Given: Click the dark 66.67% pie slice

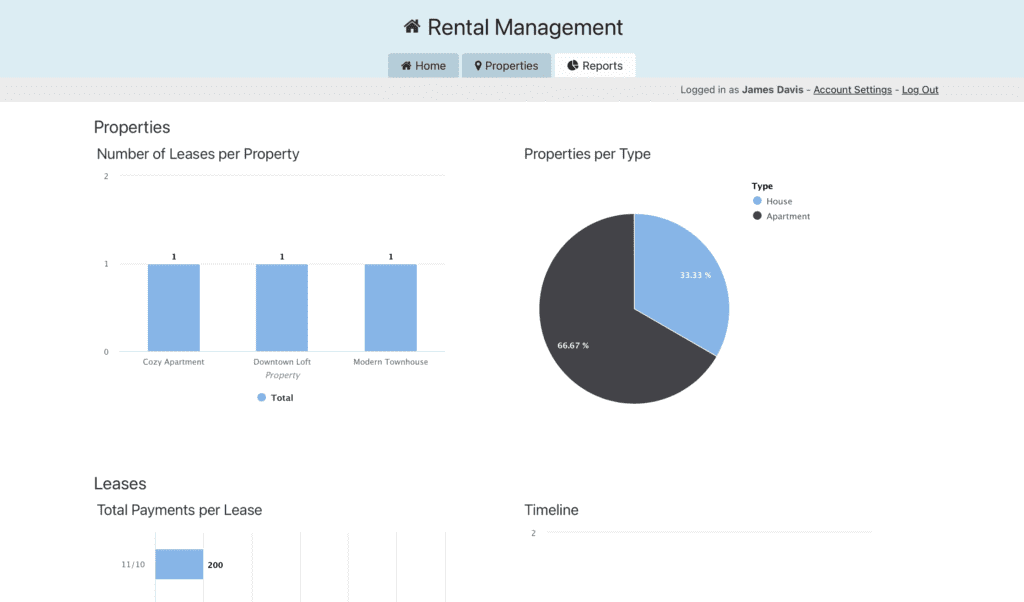Looking at the screenshot, I should coord(600,330).
